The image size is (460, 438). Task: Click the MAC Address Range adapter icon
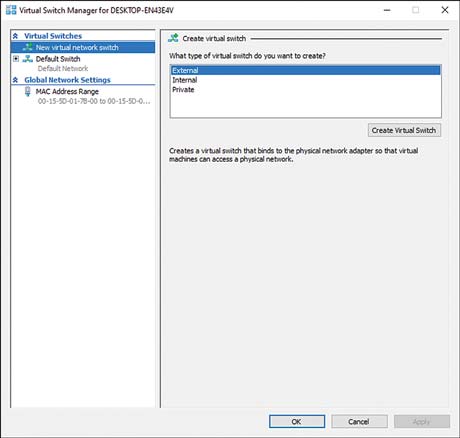click(28, 91)
